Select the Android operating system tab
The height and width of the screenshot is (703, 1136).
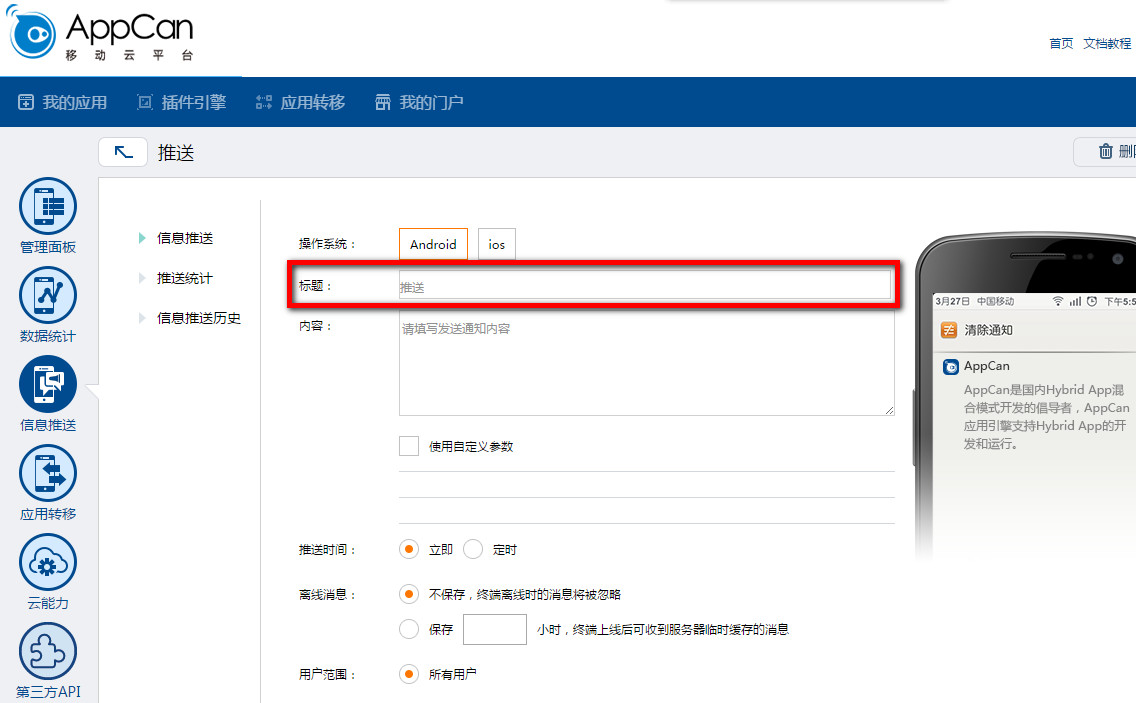(433, 244)
